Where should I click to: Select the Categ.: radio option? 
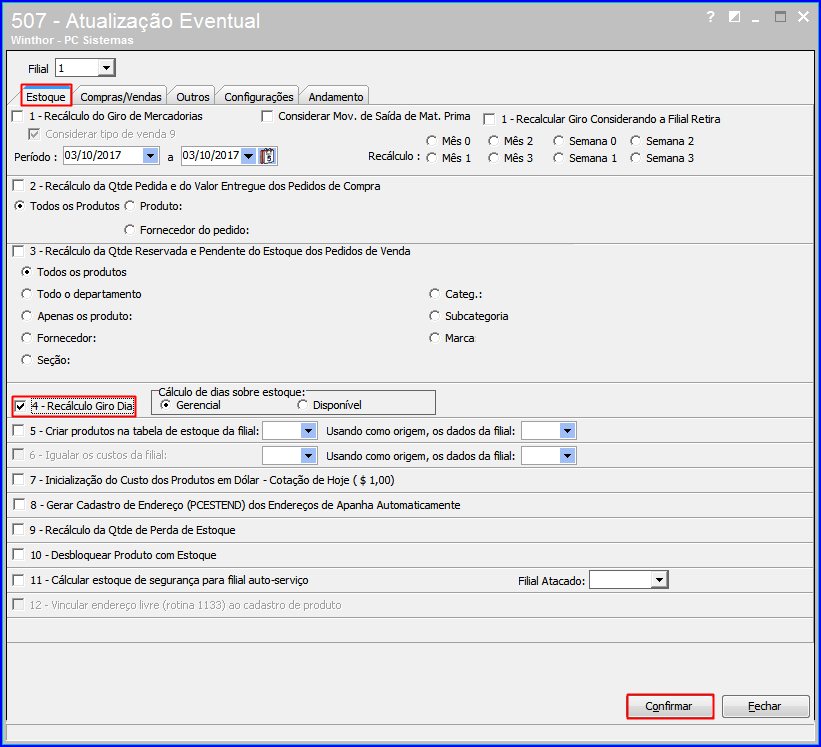pos(434,294)
